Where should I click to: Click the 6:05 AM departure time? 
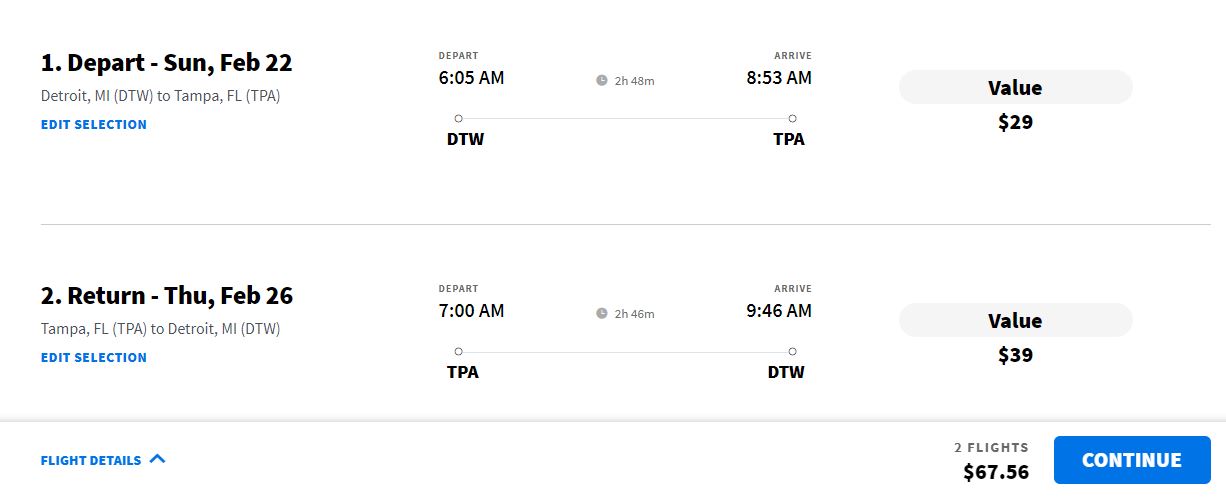pos(471,77)
